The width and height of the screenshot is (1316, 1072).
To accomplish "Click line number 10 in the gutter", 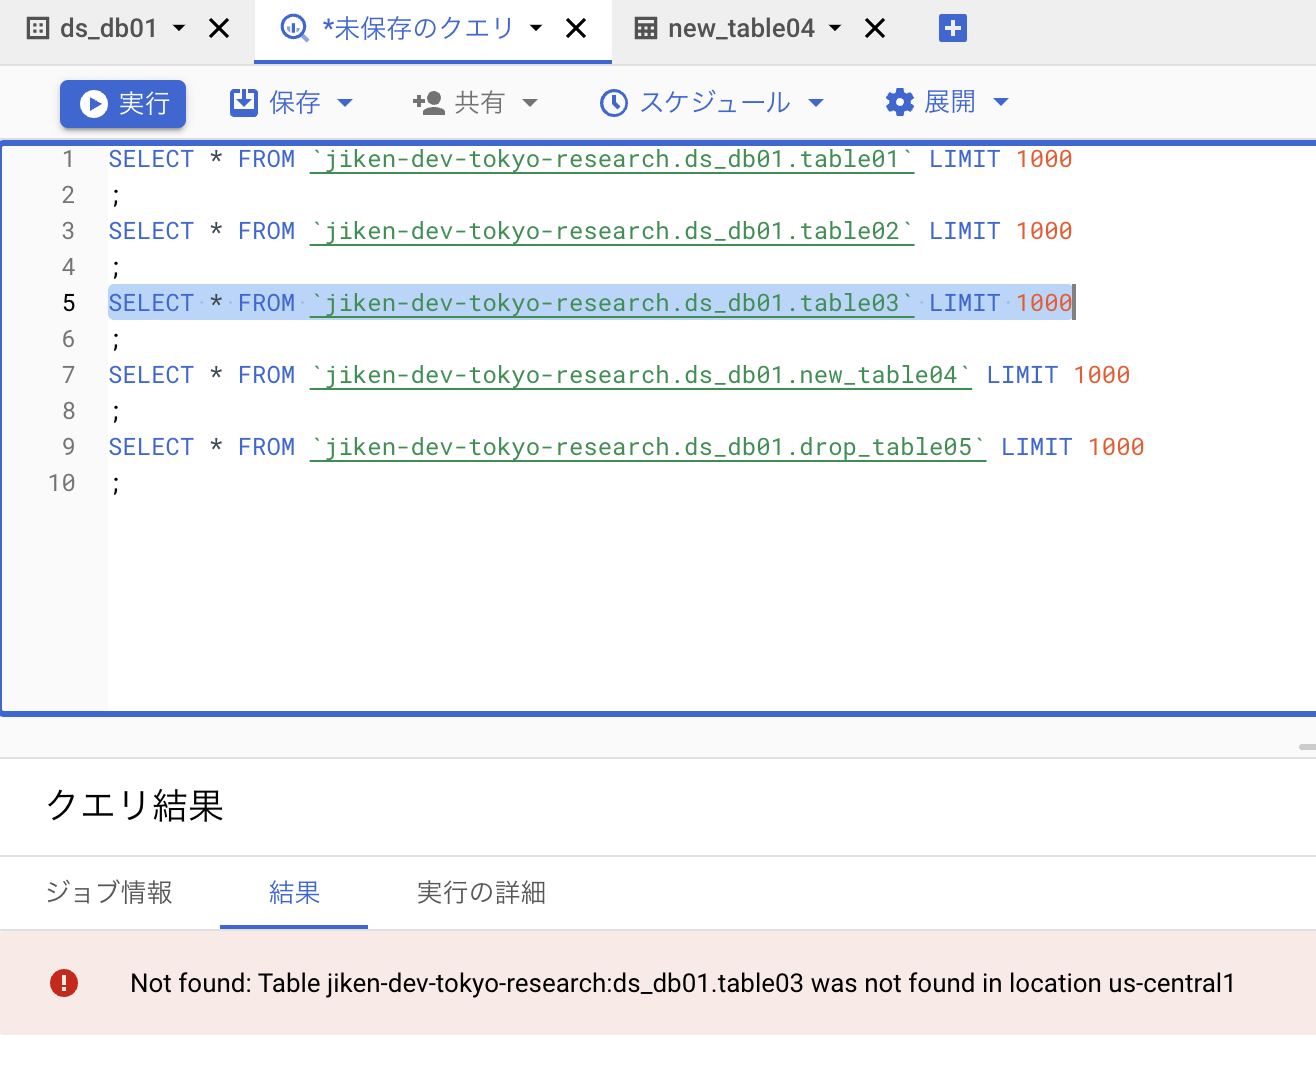I will click(62, 483).
